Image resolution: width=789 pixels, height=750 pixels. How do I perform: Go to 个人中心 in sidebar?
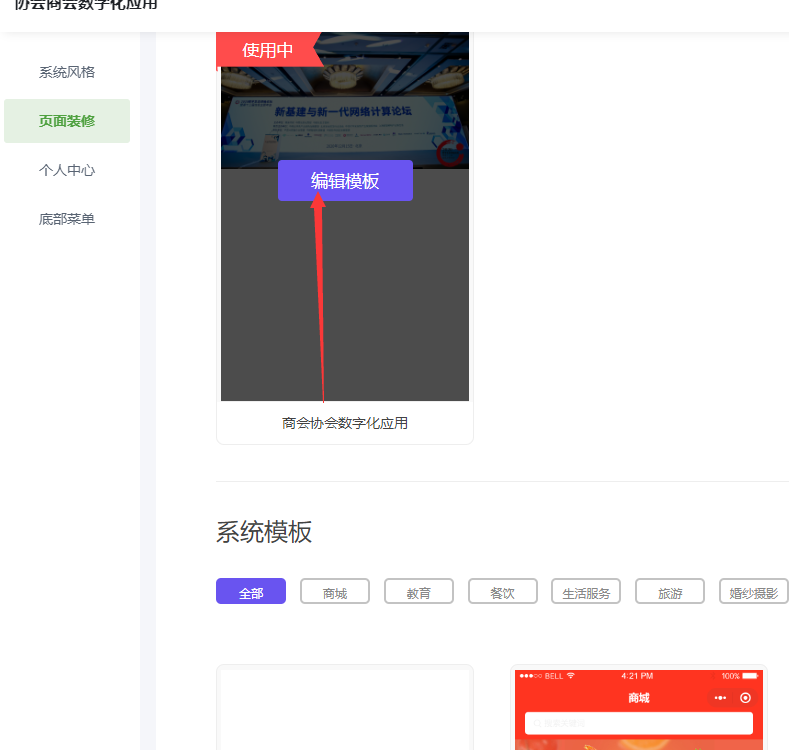[x=67, y=170]
